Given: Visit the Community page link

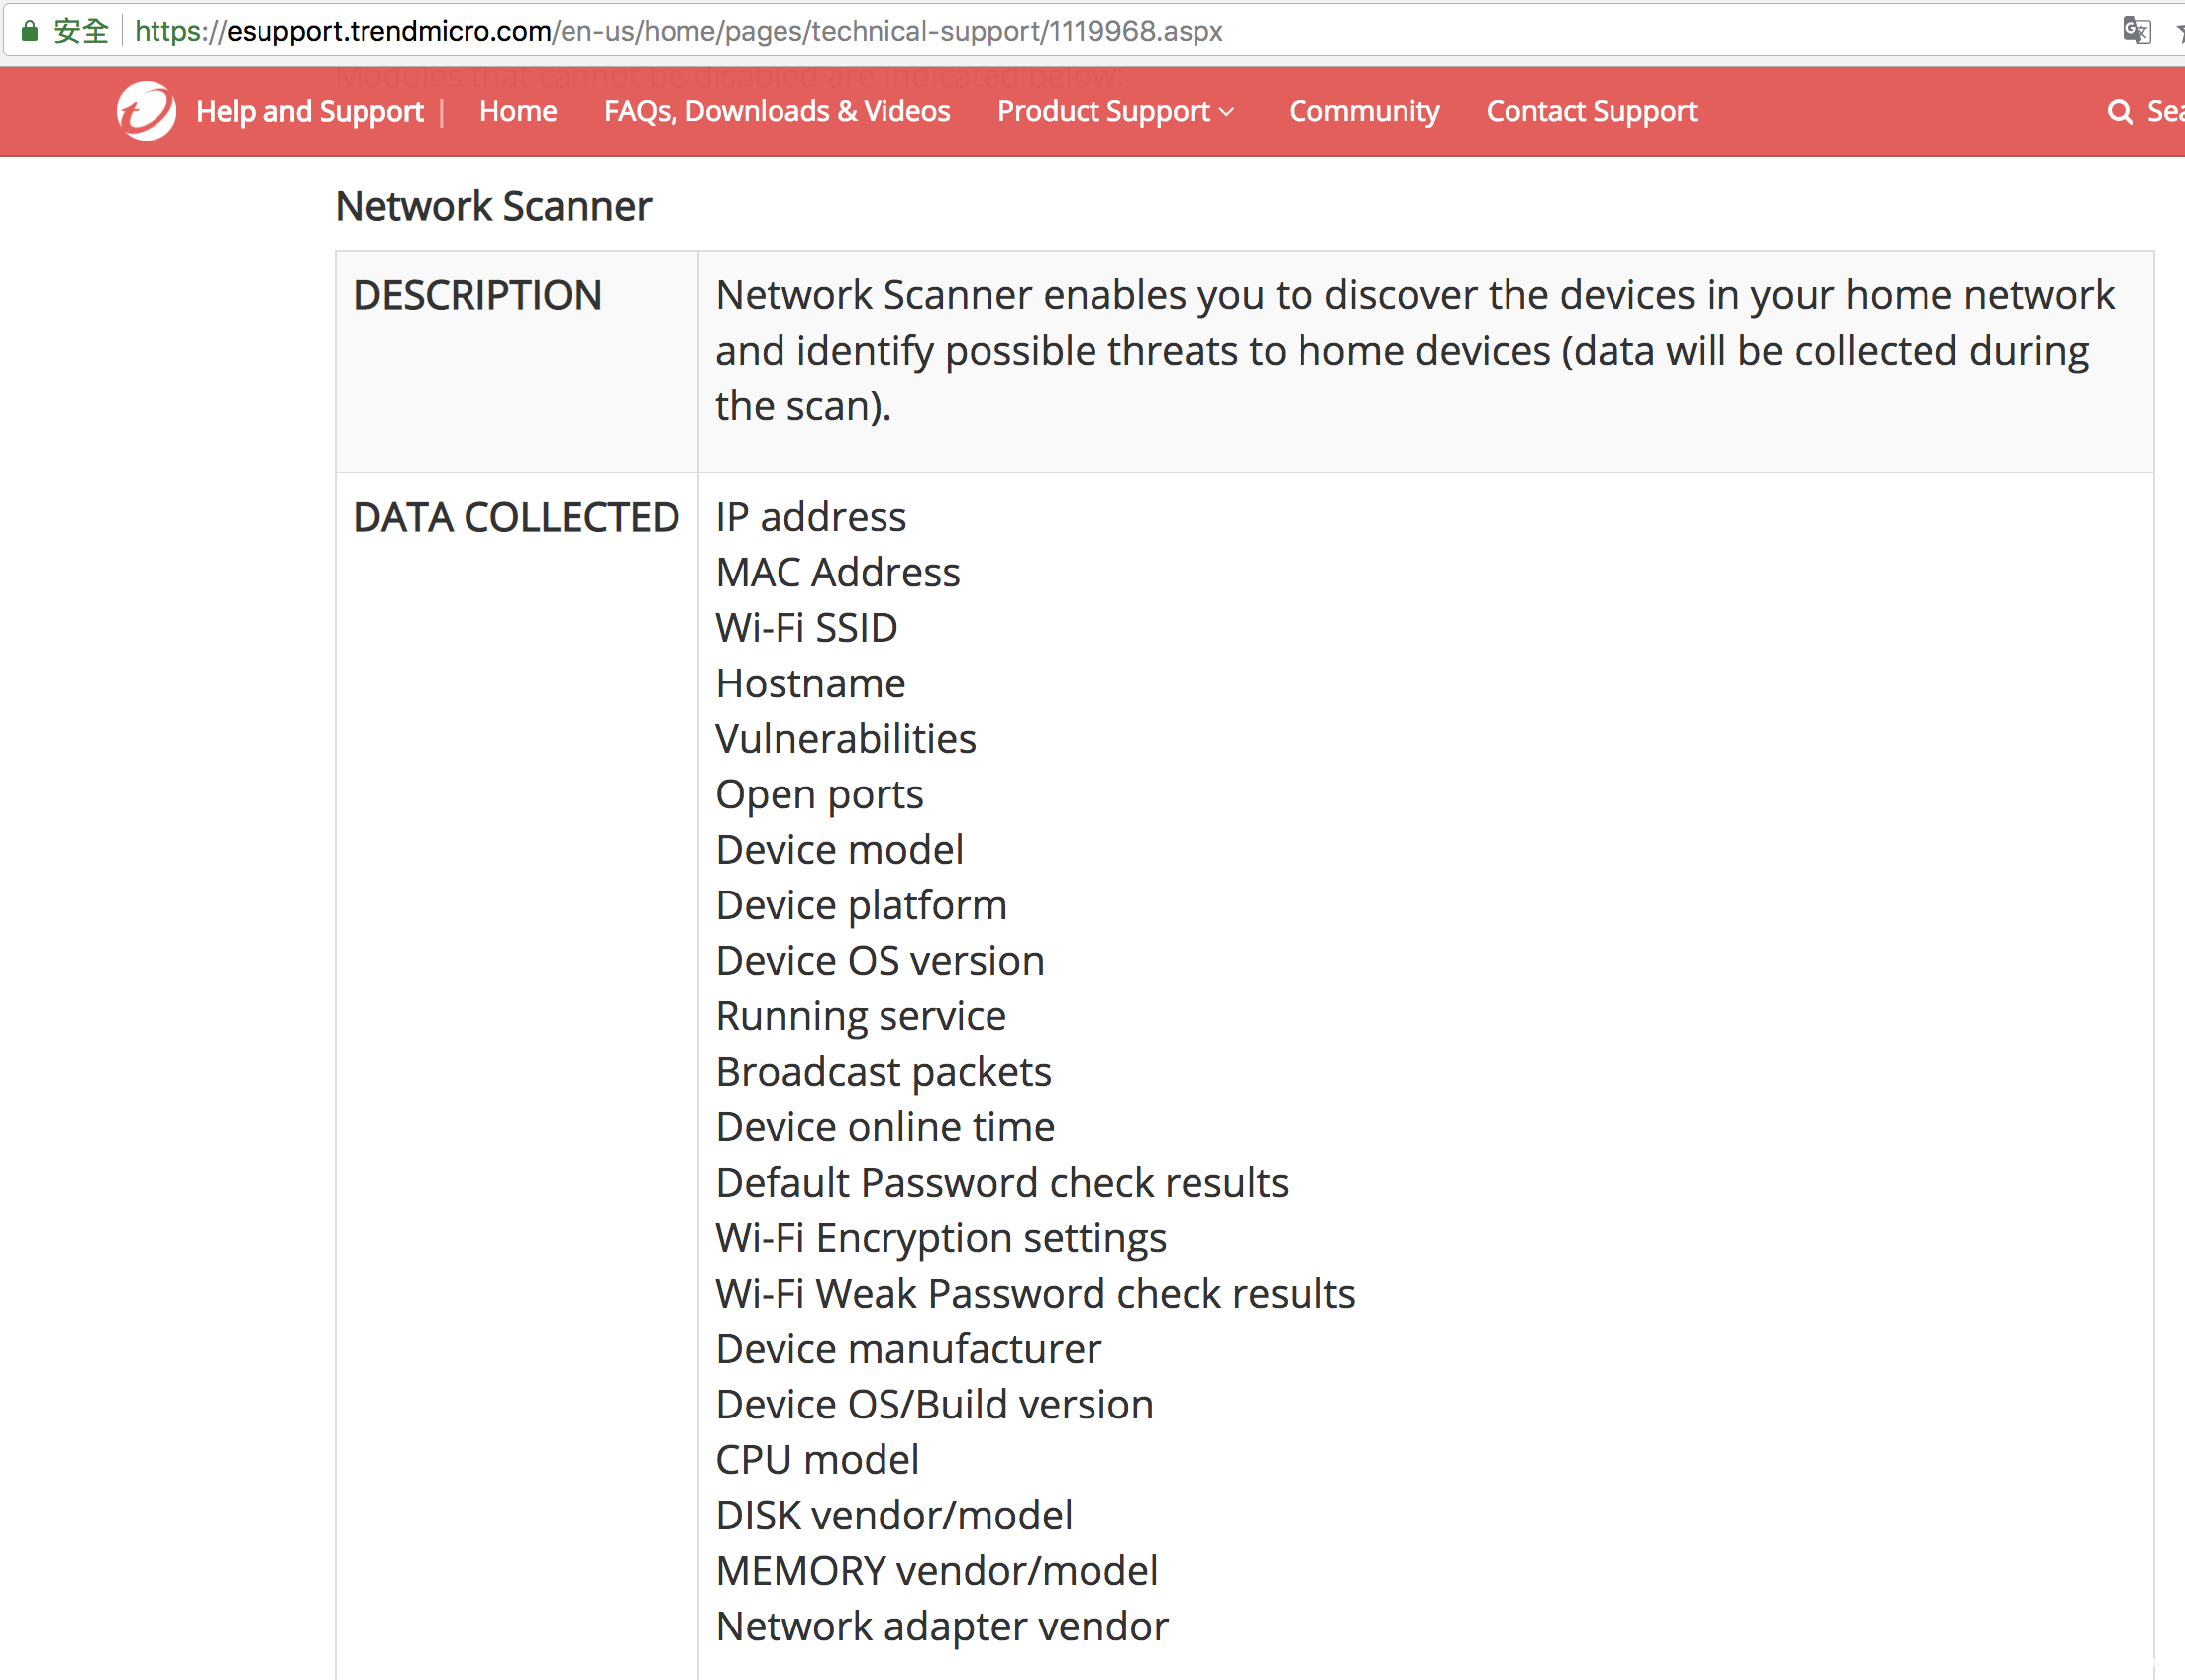Looking at the screenshot, I should [1363, 111].
